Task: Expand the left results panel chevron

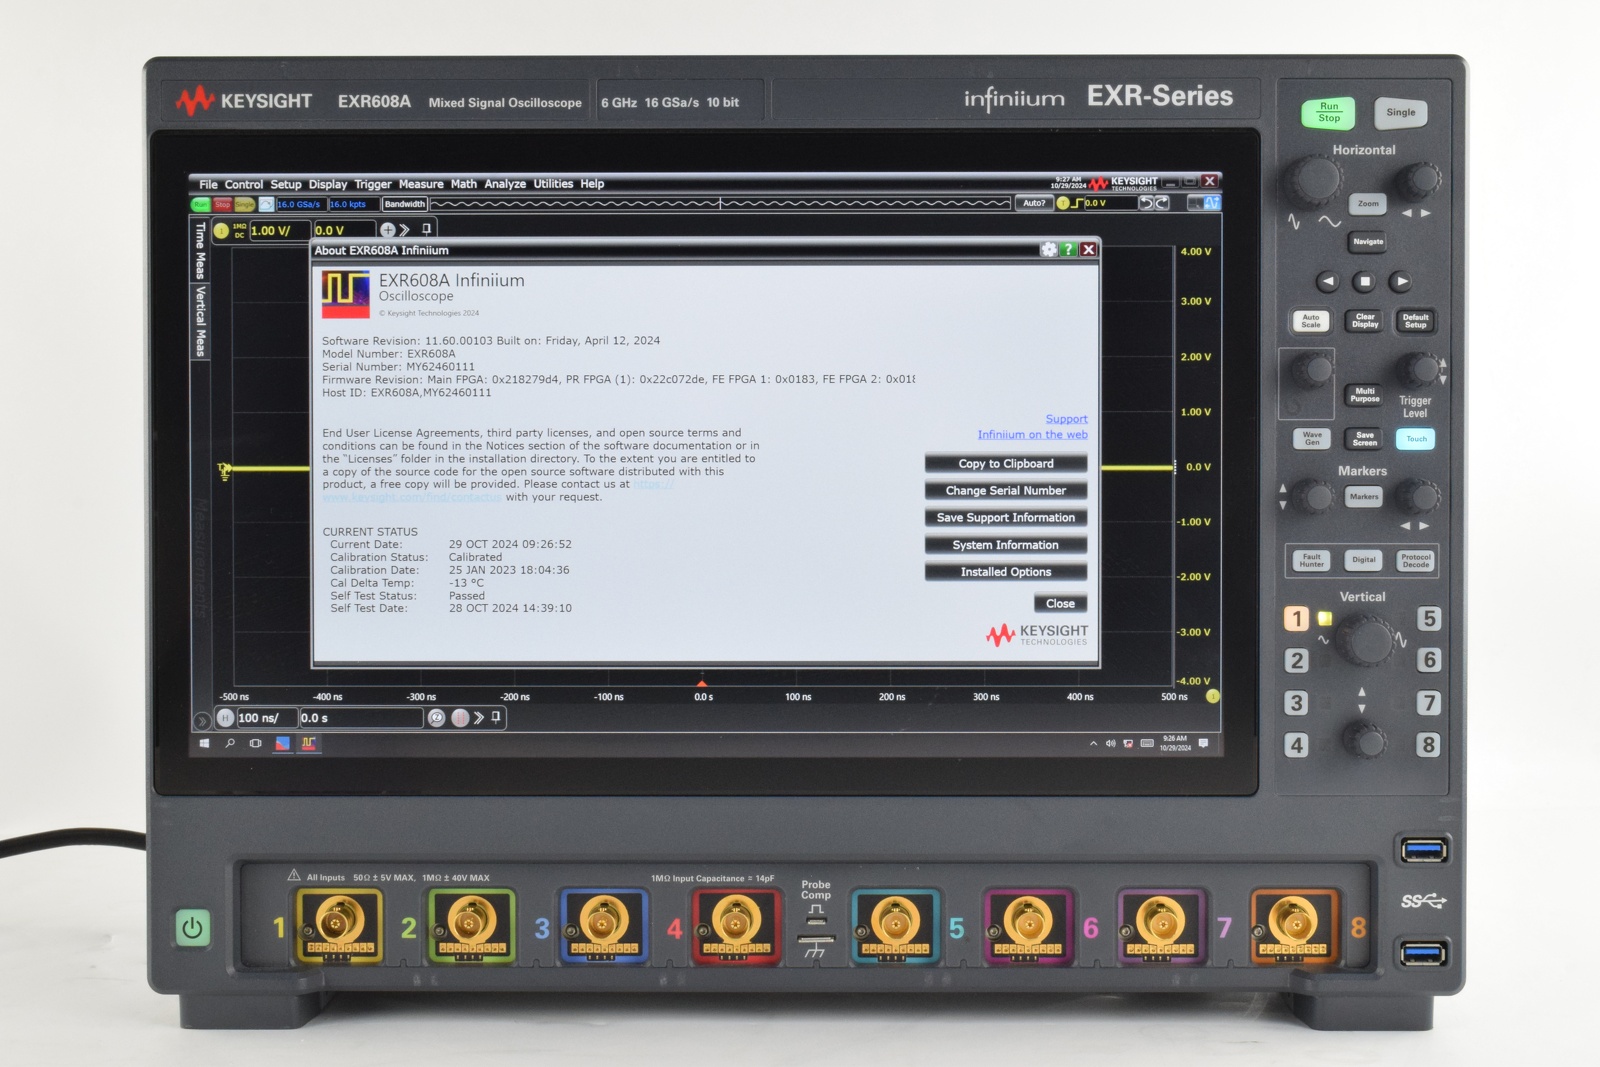Action: point(201,720)
